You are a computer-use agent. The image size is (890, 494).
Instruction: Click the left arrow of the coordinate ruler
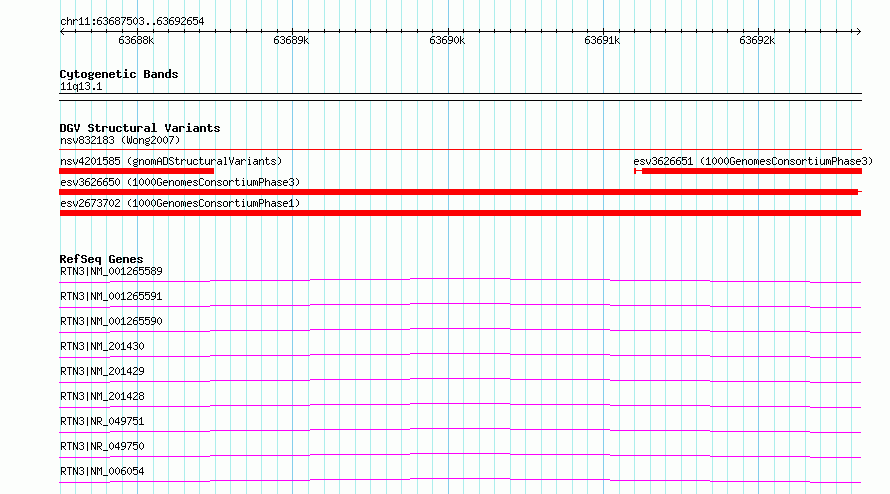pyautogui.click(x=62, y=32)
